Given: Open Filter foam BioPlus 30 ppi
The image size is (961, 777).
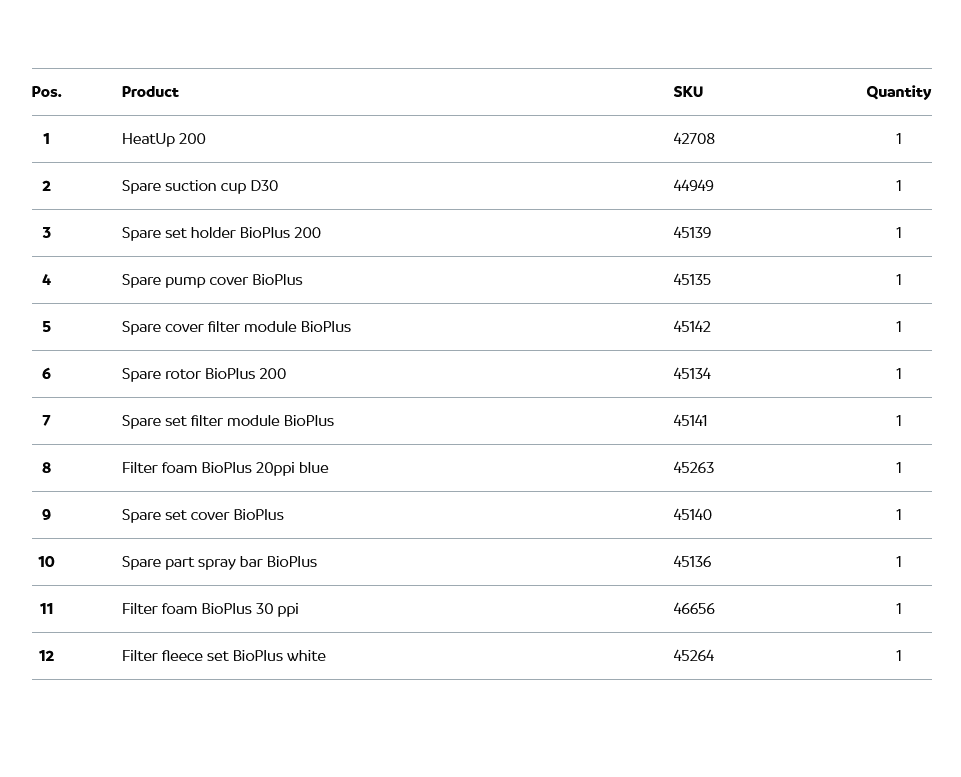Looking at the screenshot, I should [210, 609].
